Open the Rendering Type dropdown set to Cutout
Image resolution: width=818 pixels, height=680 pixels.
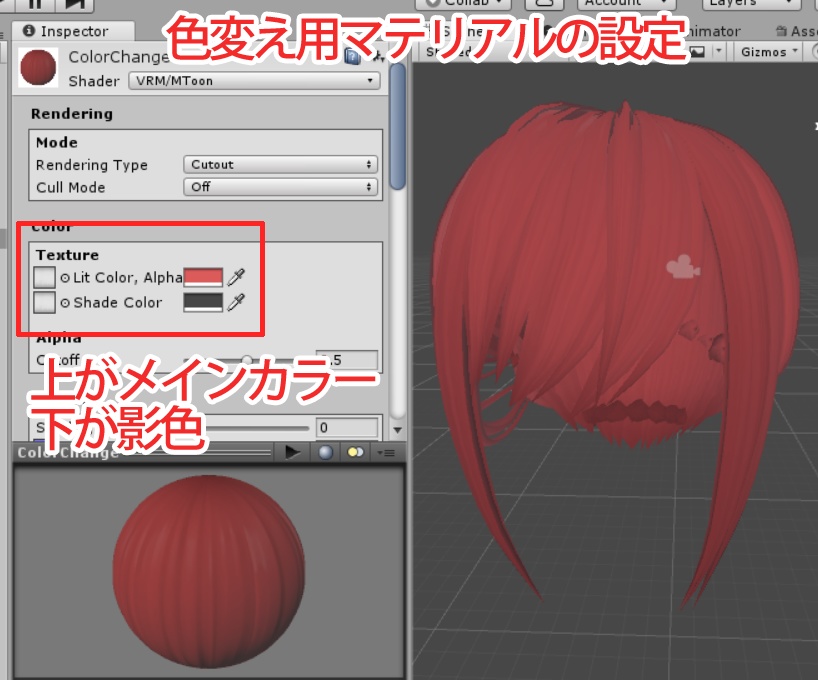click(280, 164)
